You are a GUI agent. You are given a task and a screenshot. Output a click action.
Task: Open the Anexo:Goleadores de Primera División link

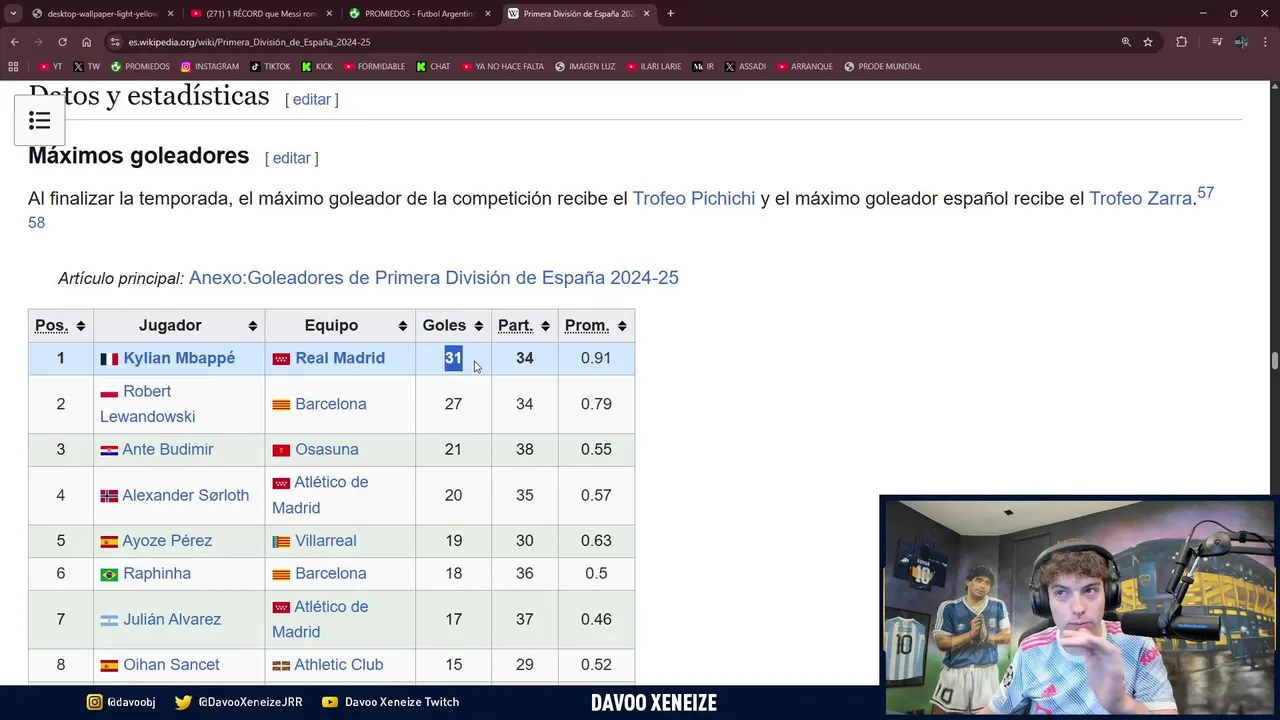tap(433, 277)
